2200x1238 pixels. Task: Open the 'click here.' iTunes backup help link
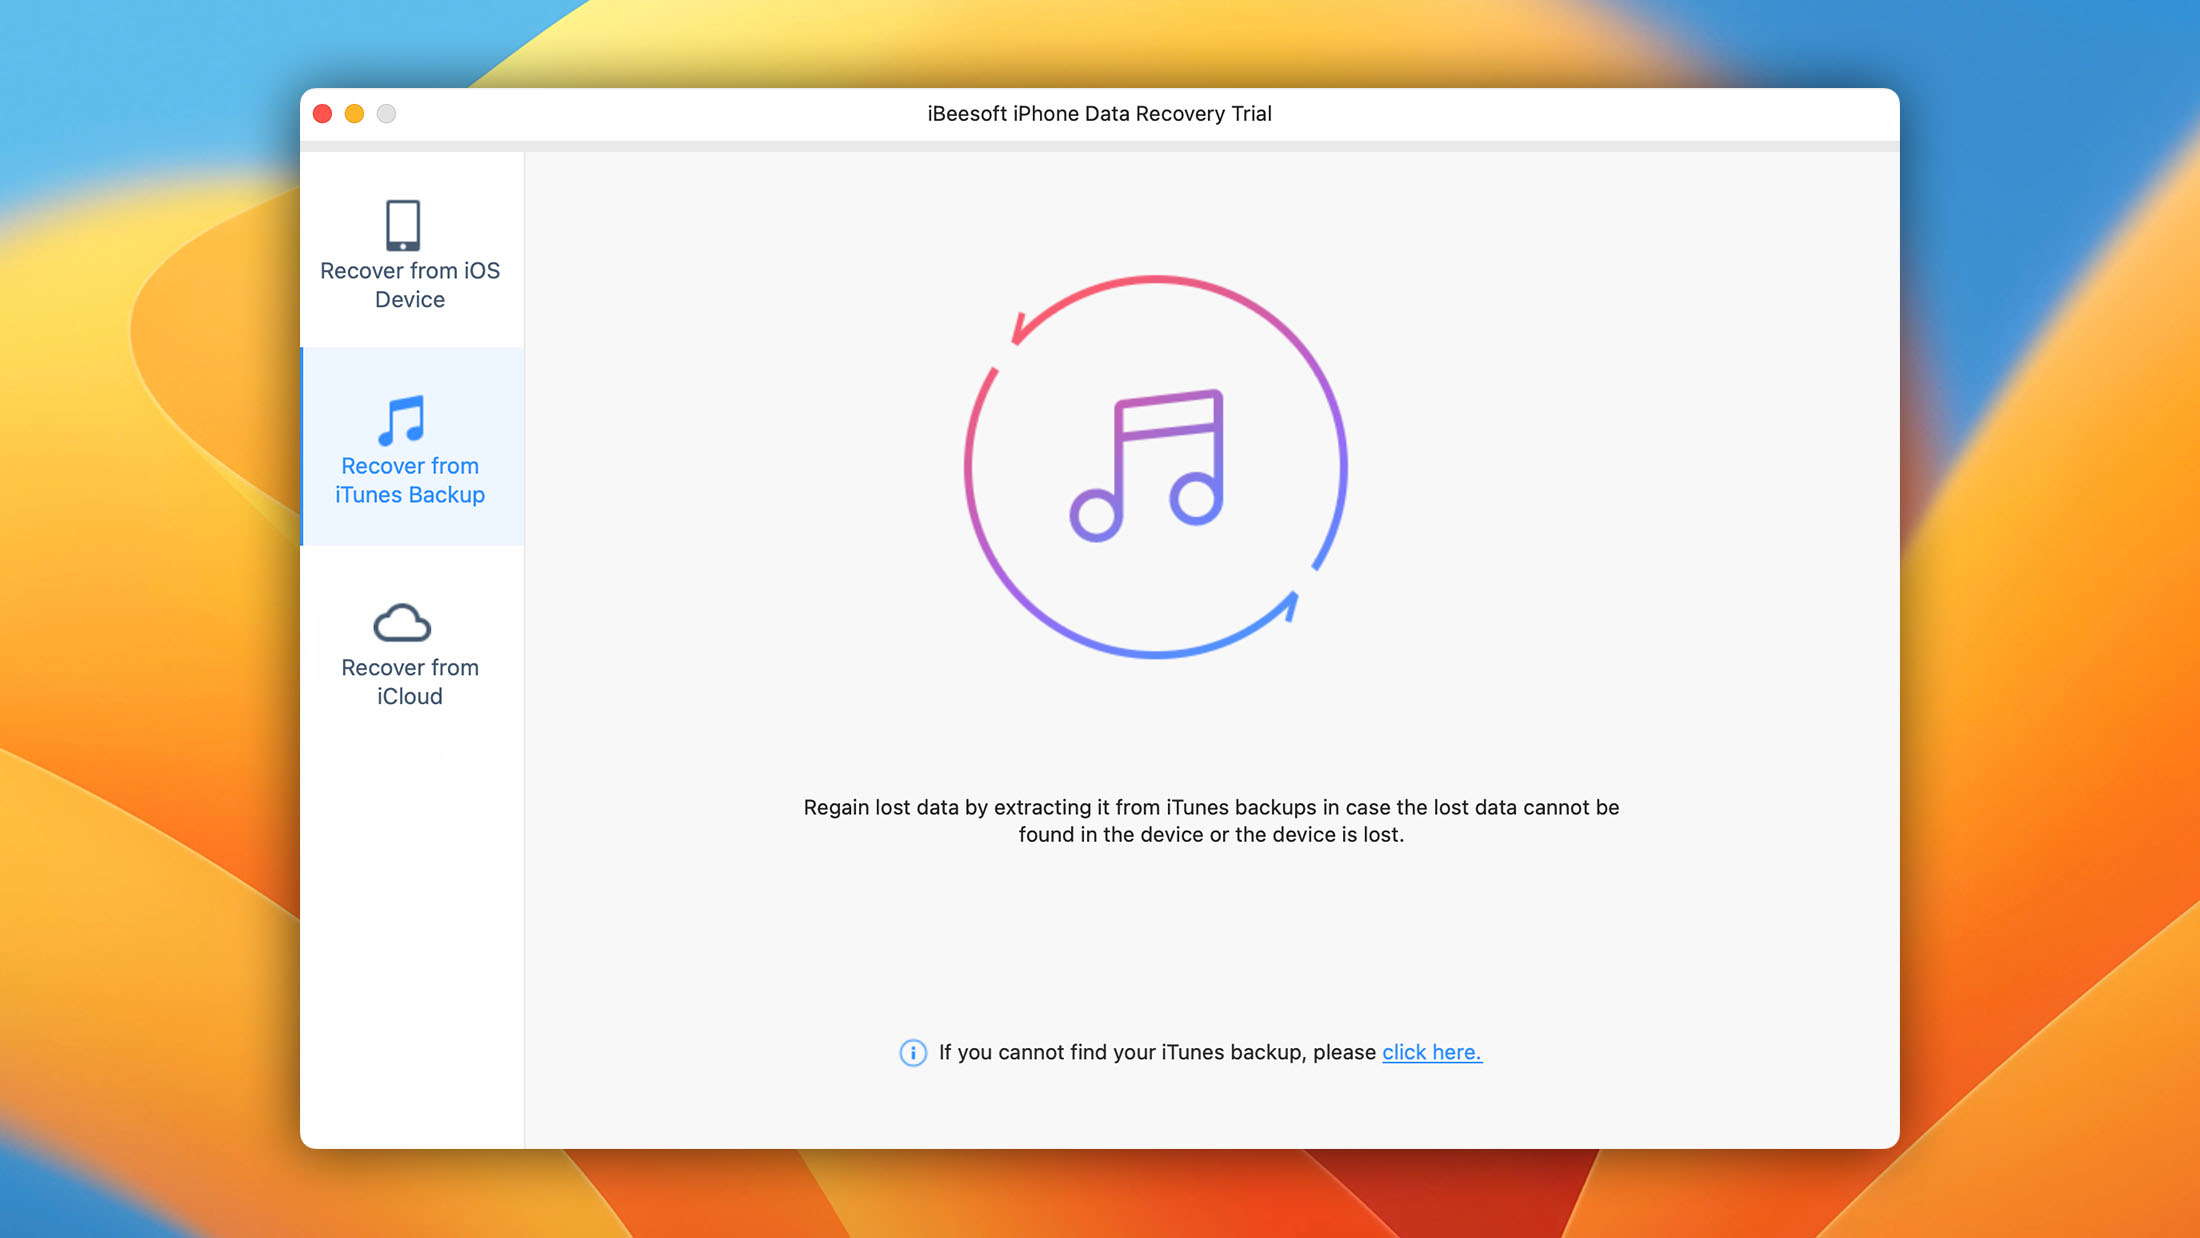[1432, 1052]
